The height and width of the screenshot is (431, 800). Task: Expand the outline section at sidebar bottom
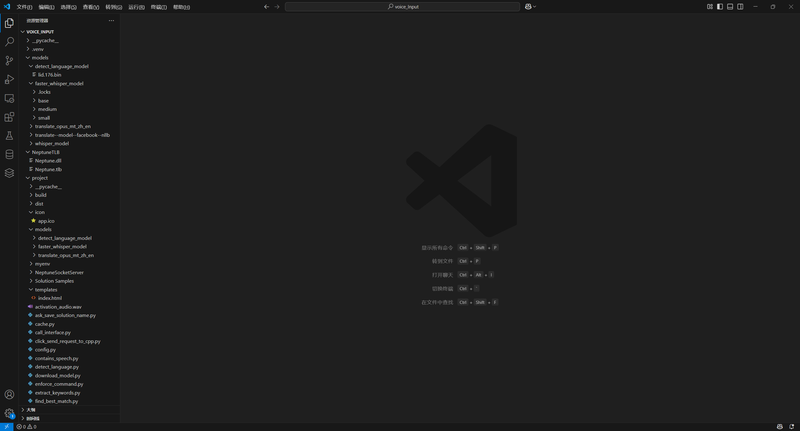[x=69, y=410]
